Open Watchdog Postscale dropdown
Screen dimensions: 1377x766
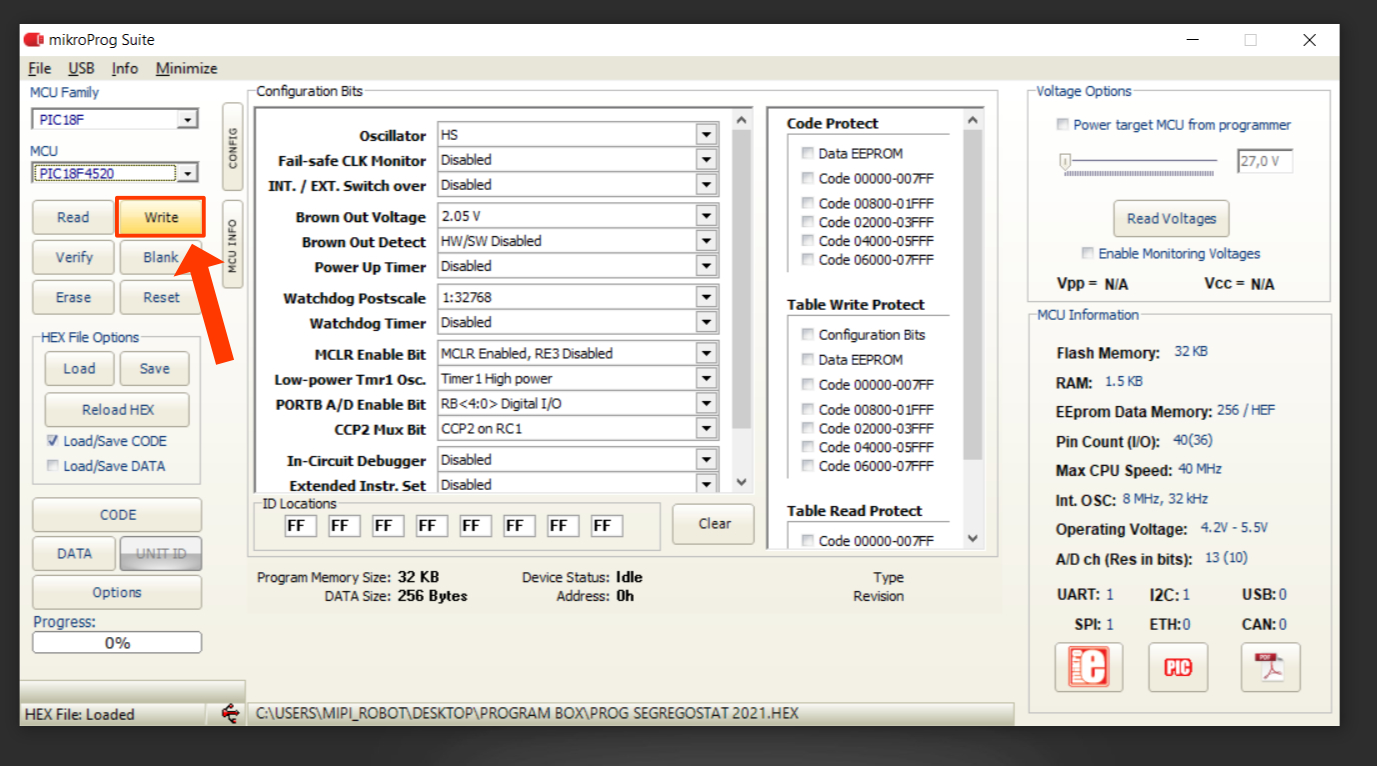pos(707,298)
